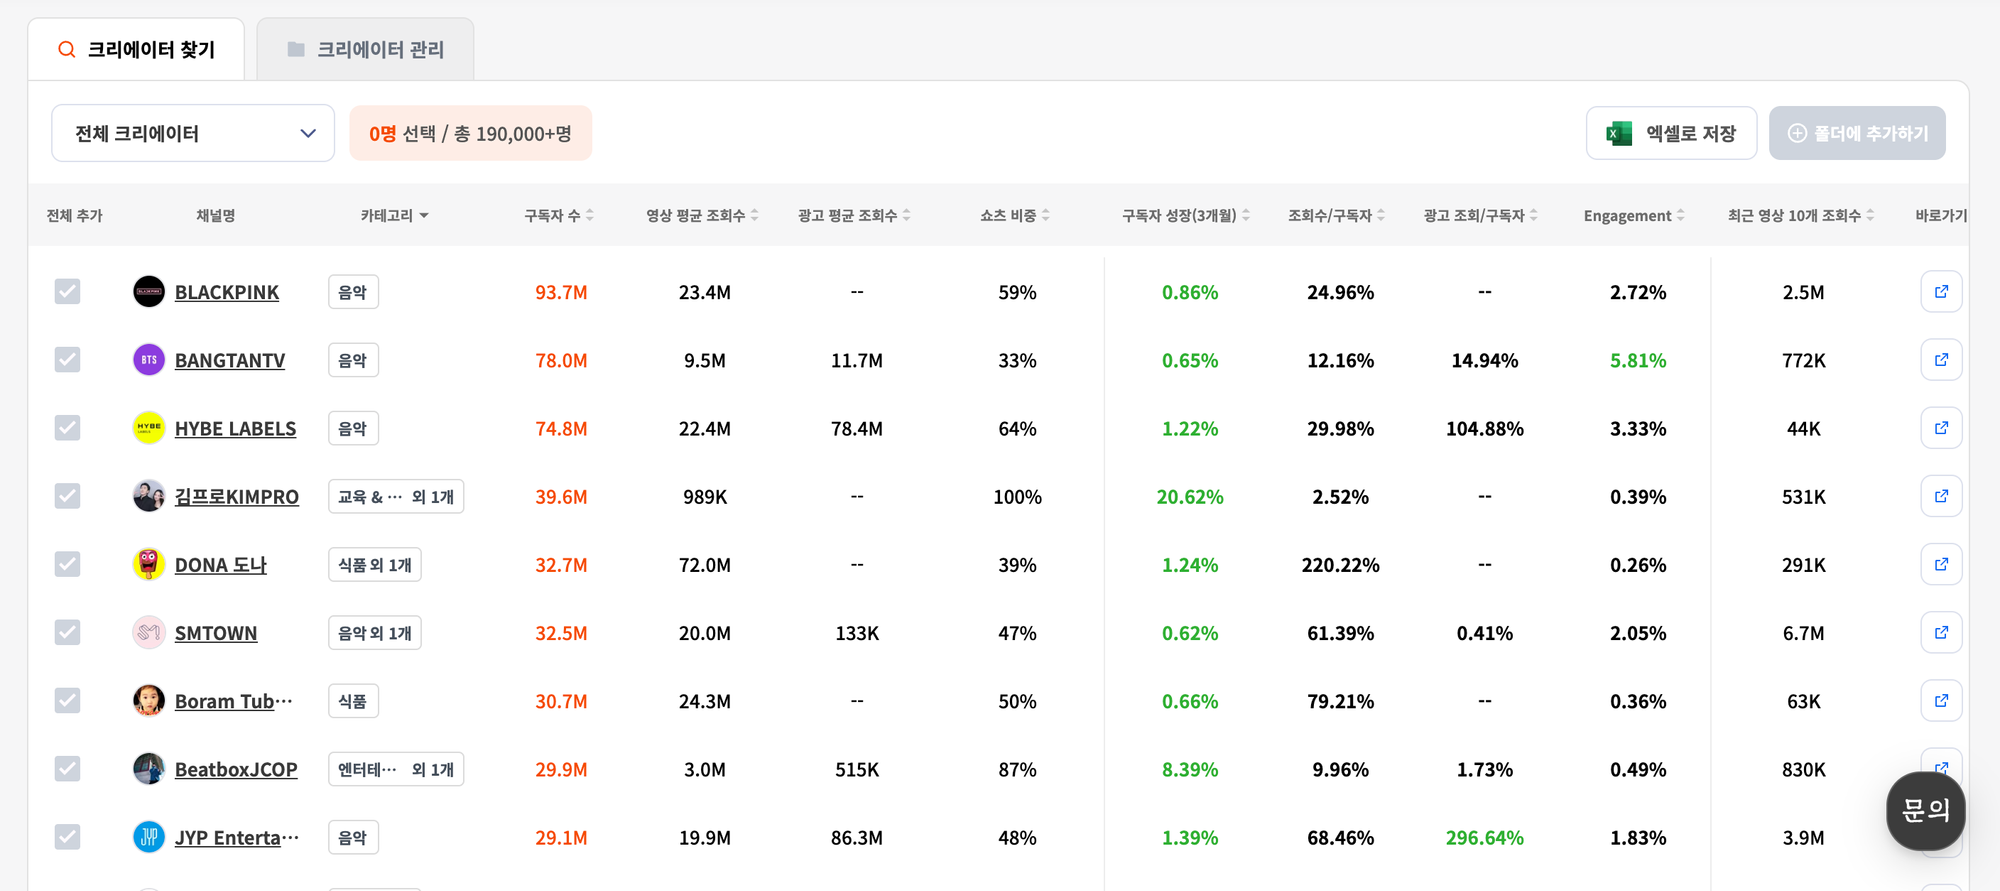This screenshot has height=891, width=2000.
Task: Sort by 영상 평균 조회수 column
Action: [702, 215]
